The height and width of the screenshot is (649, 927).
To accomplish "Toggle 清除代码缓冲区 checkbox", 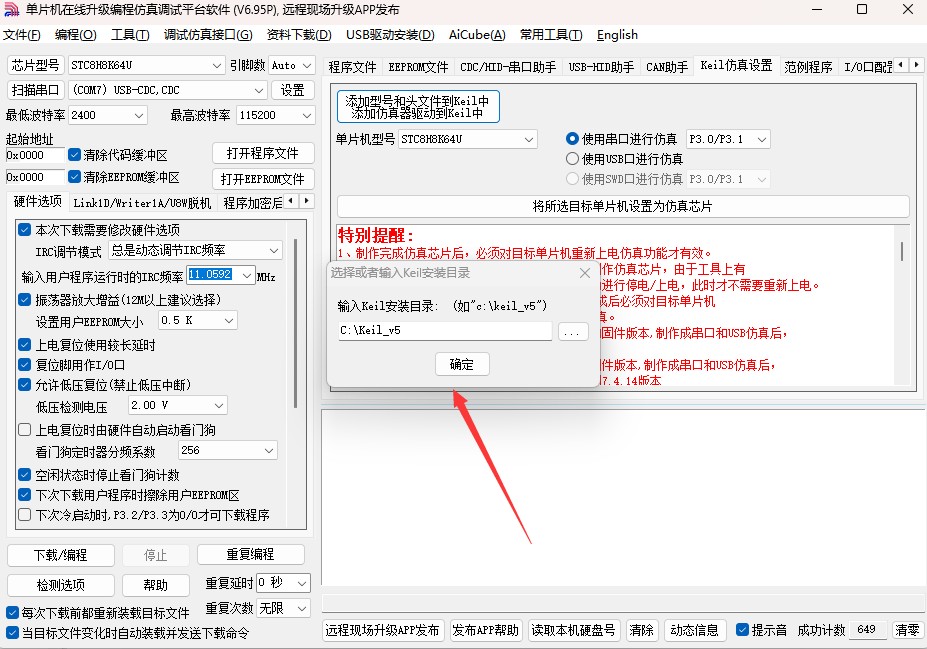I will pos(74,155).
